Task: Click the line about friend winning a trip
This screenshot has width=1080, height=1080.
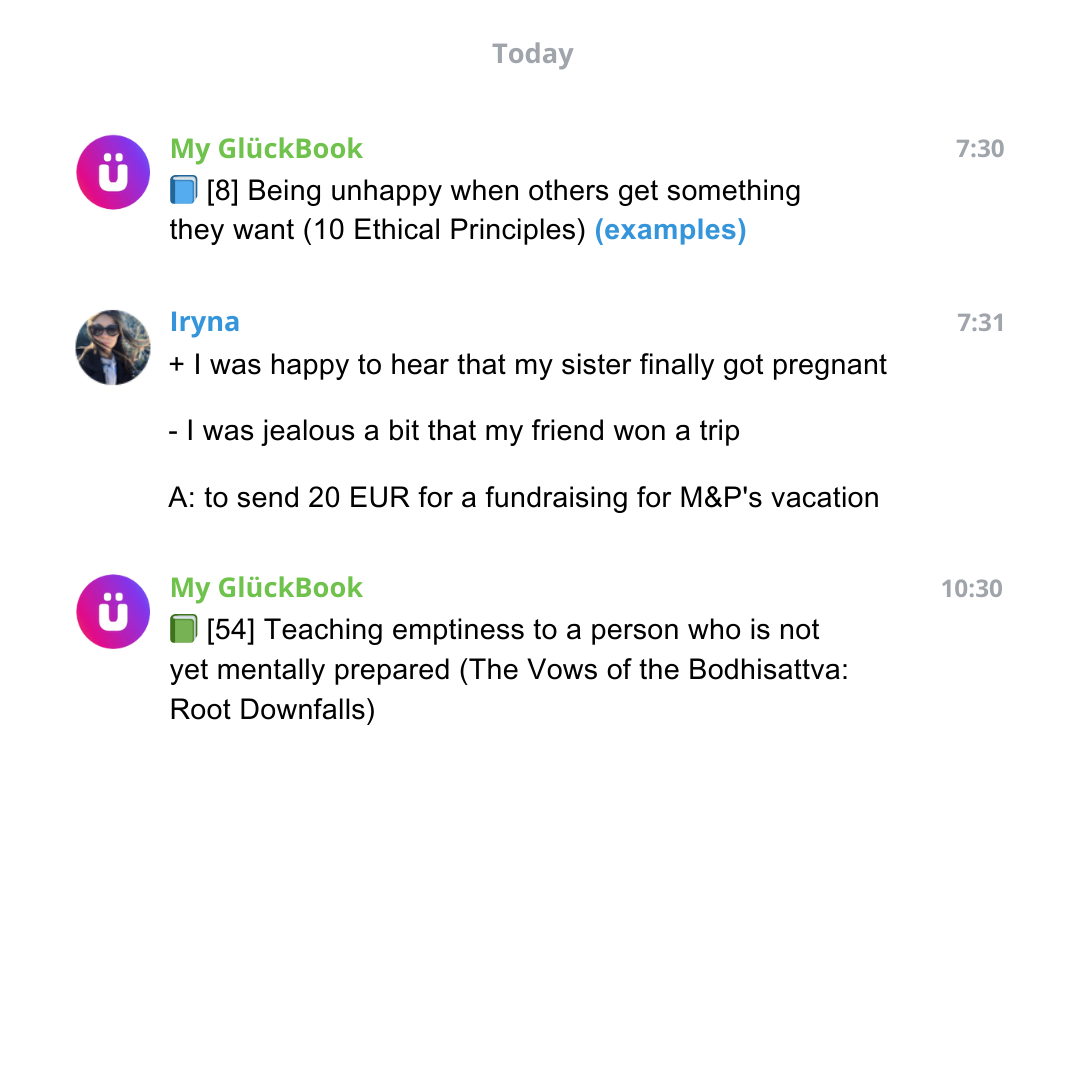Action: click(454, 431)
